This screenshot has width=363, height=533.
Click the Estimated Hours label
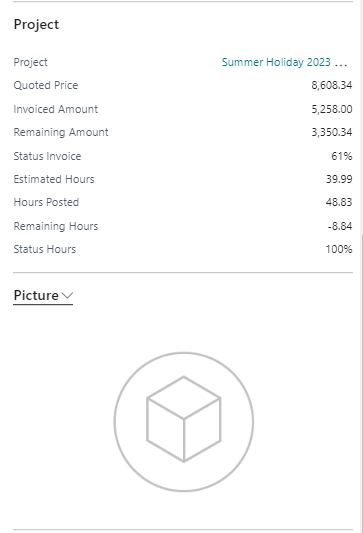[x=54, y=179]
